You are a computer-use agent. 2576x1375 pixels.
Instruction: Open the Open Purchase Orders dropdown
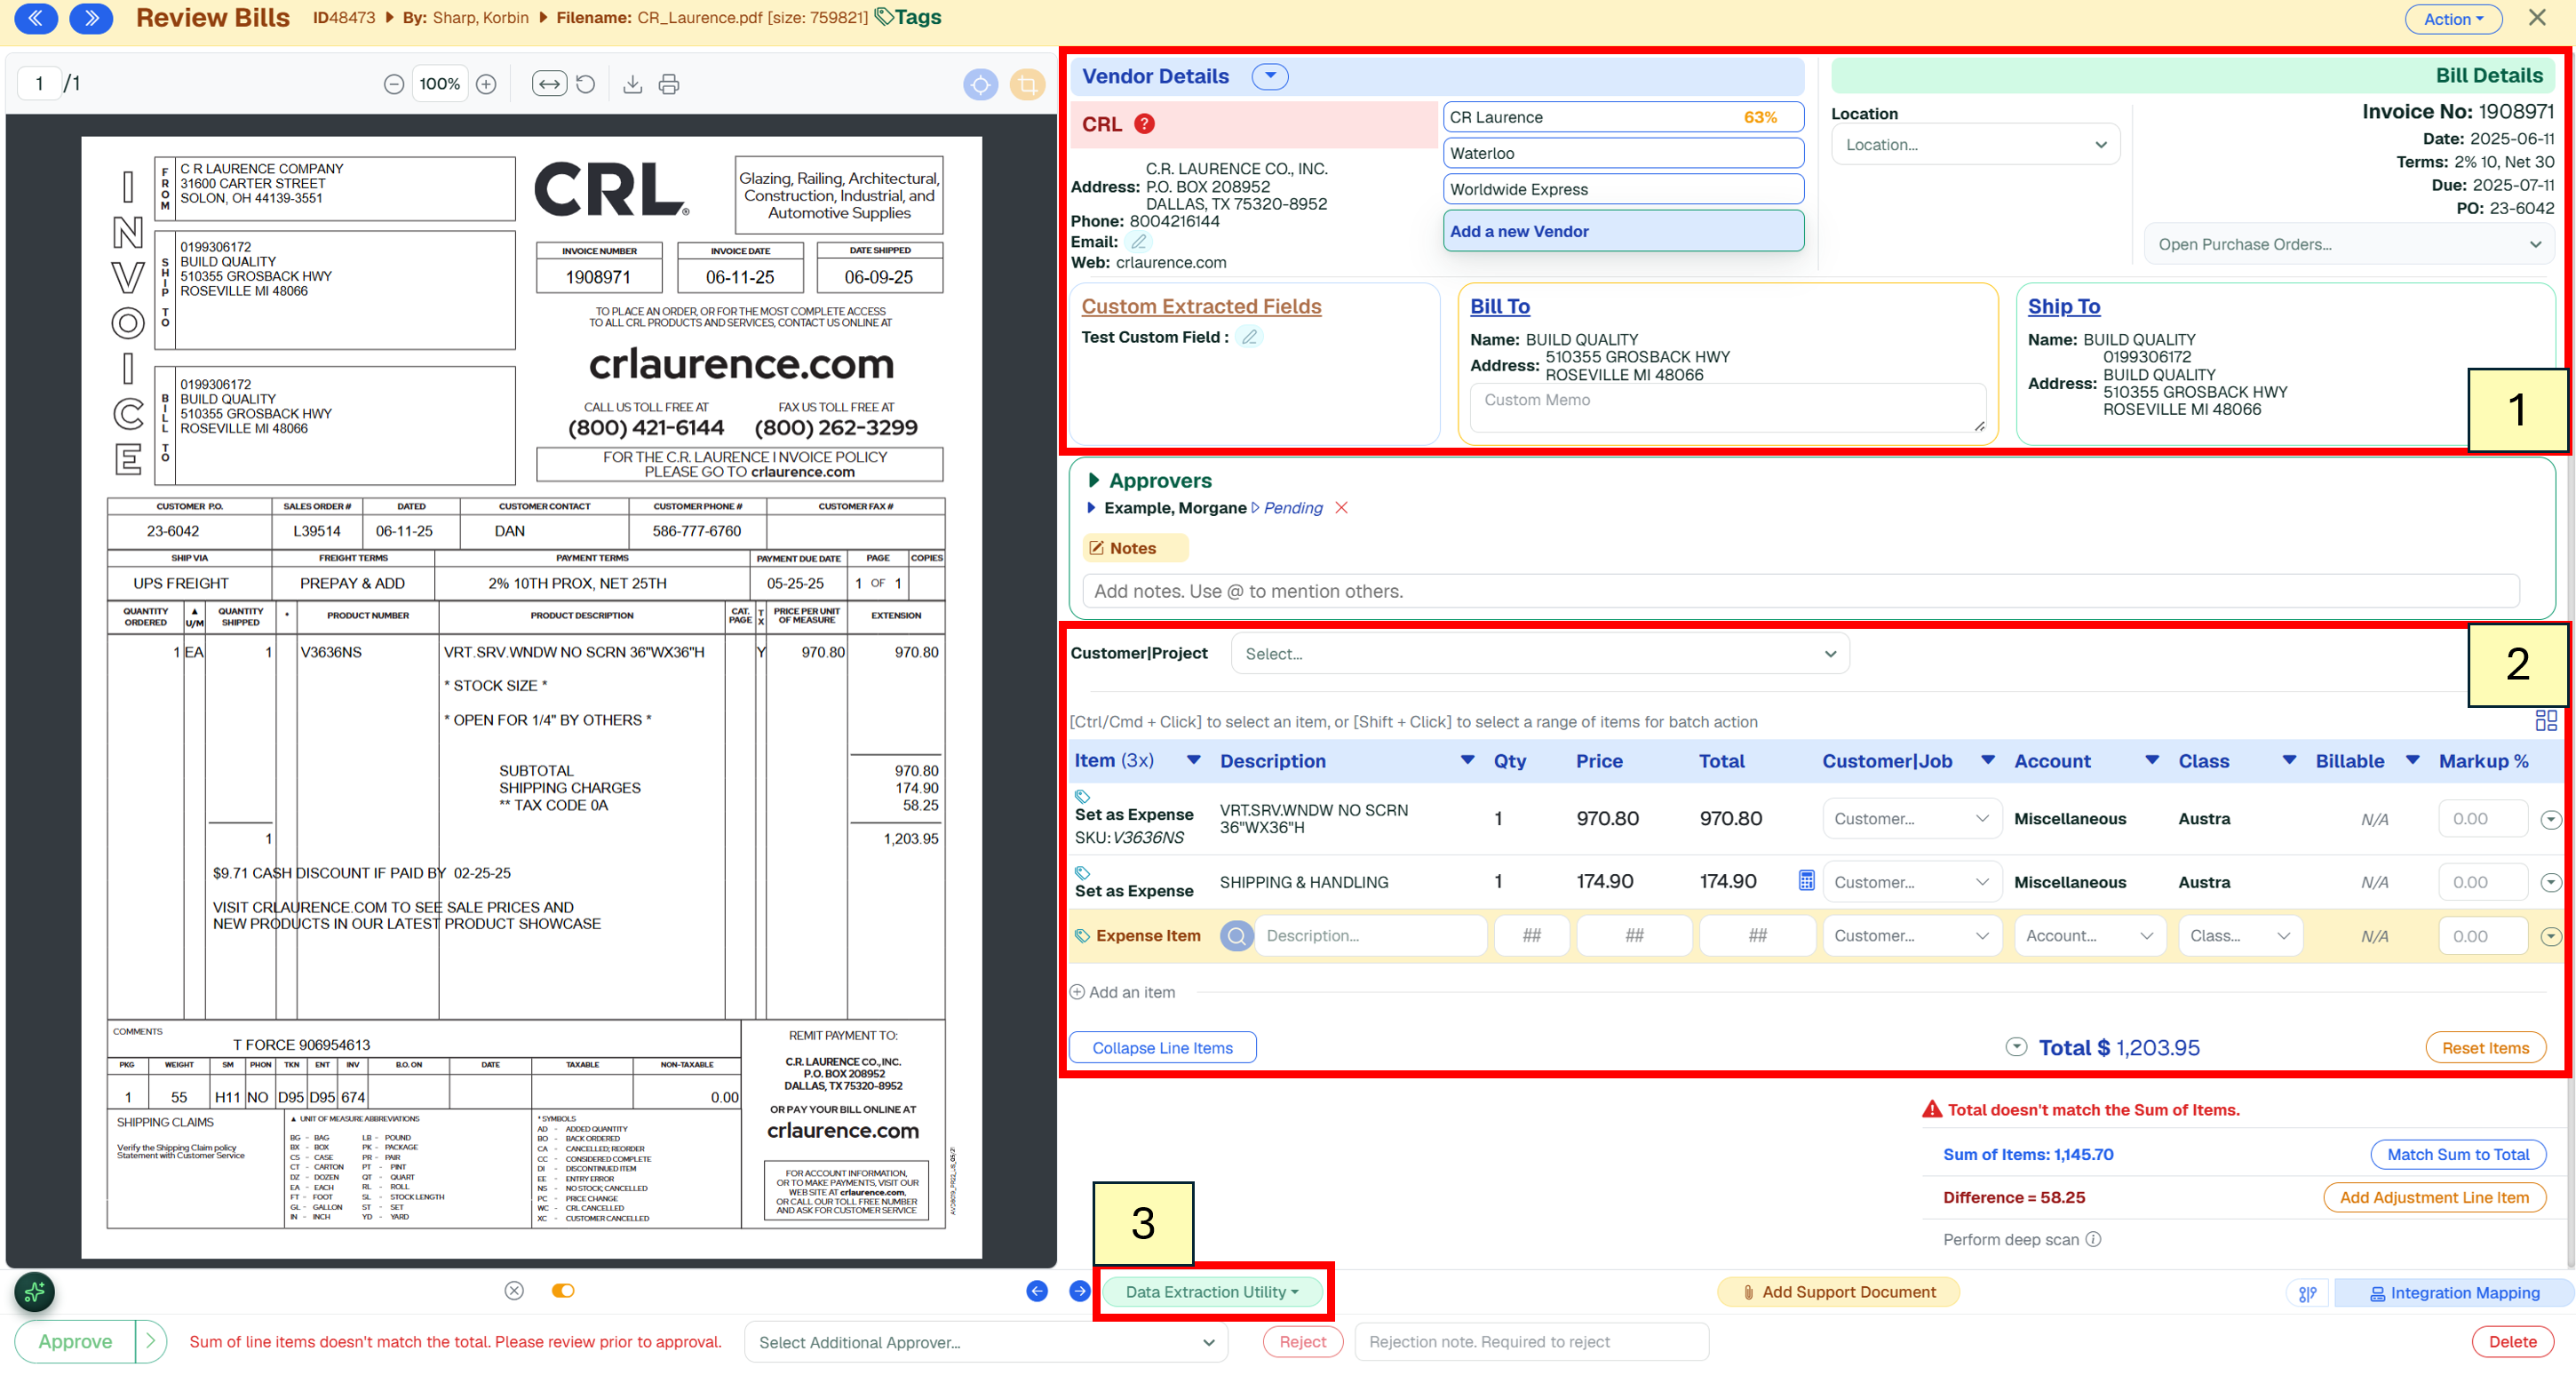tap(2349, 244)
